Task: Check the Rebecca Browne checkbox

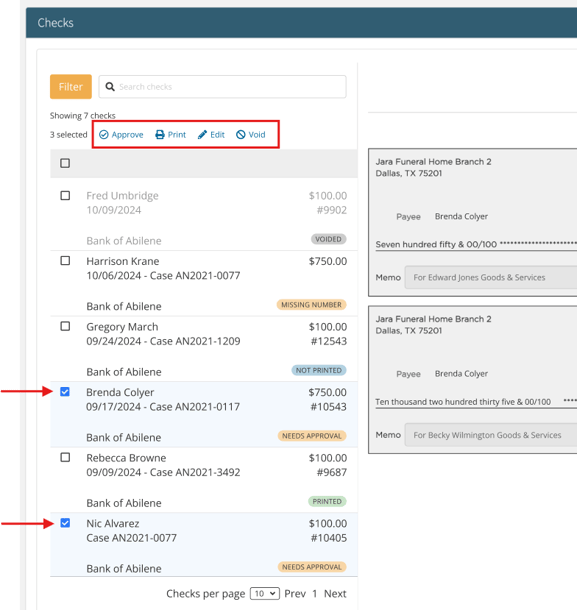Action: (65, 458)
